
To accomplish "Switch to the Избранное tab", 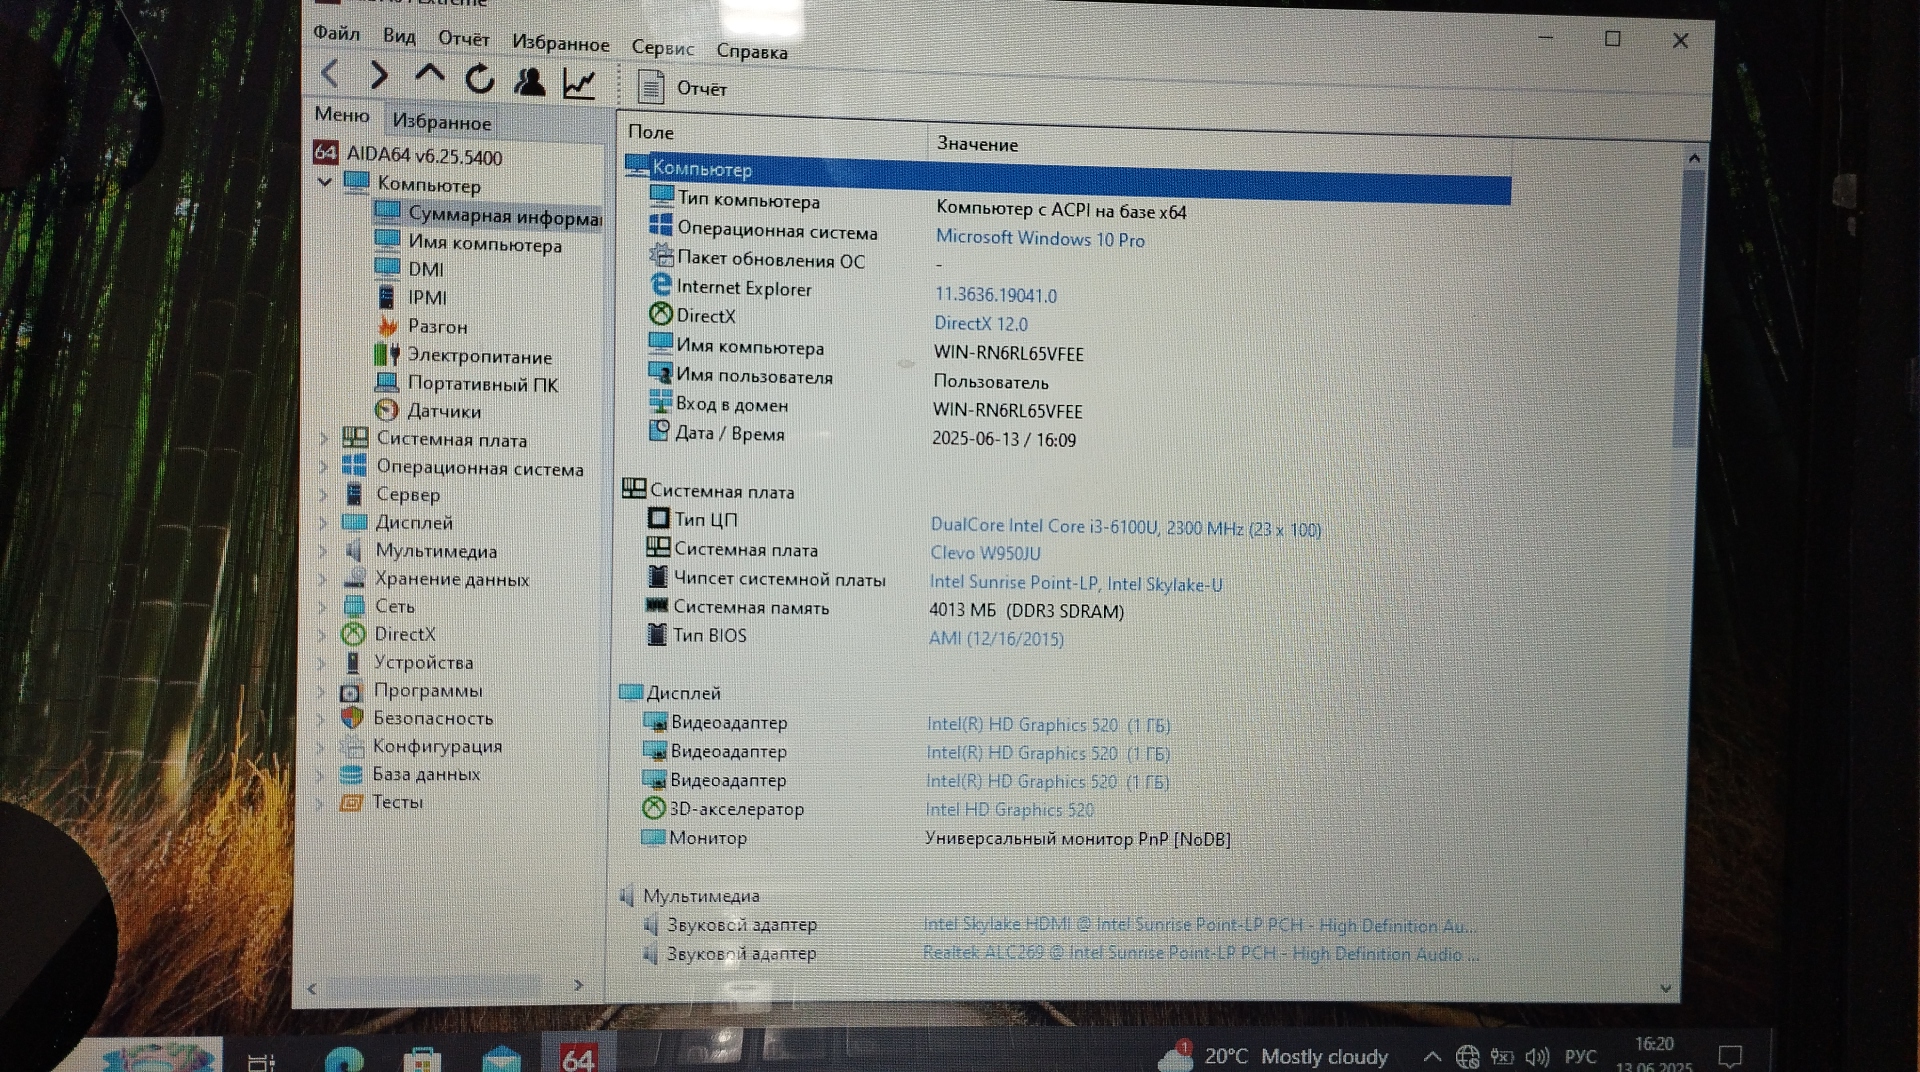I will click(x=441, y=122).
